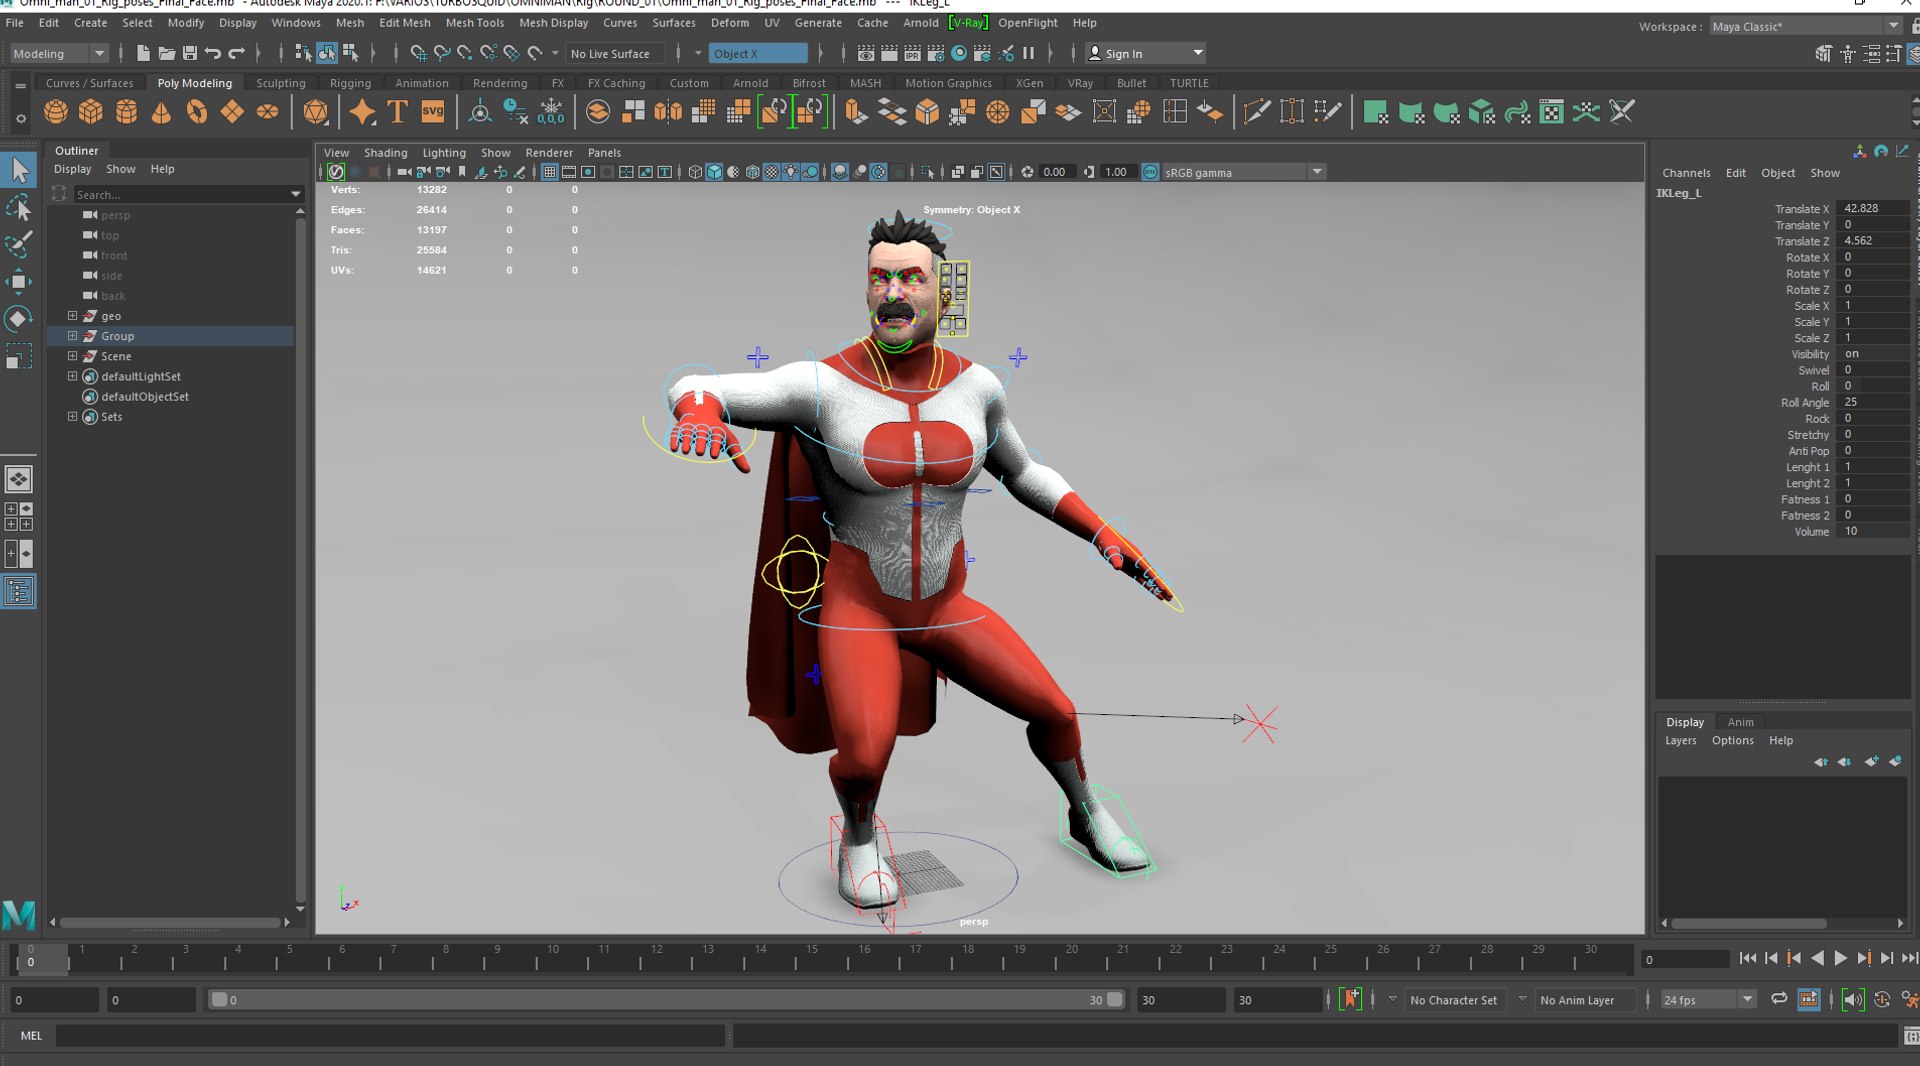Activate the Scale tool in toolbox
The width and height of the screenshot is (1920, 1066).
(19, 356)
